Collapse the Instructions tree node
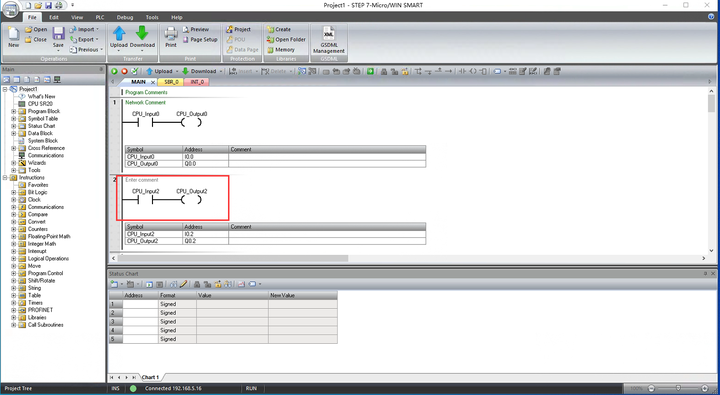 5,177
